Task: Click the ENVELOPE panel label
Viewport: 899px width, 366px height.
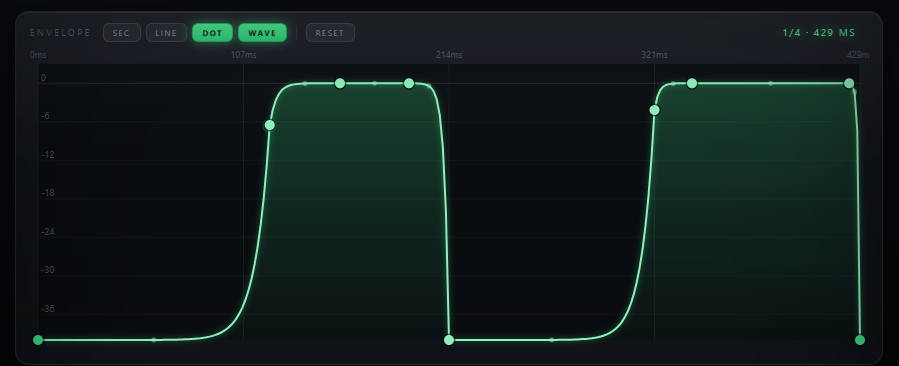Action: click(60, 33)
